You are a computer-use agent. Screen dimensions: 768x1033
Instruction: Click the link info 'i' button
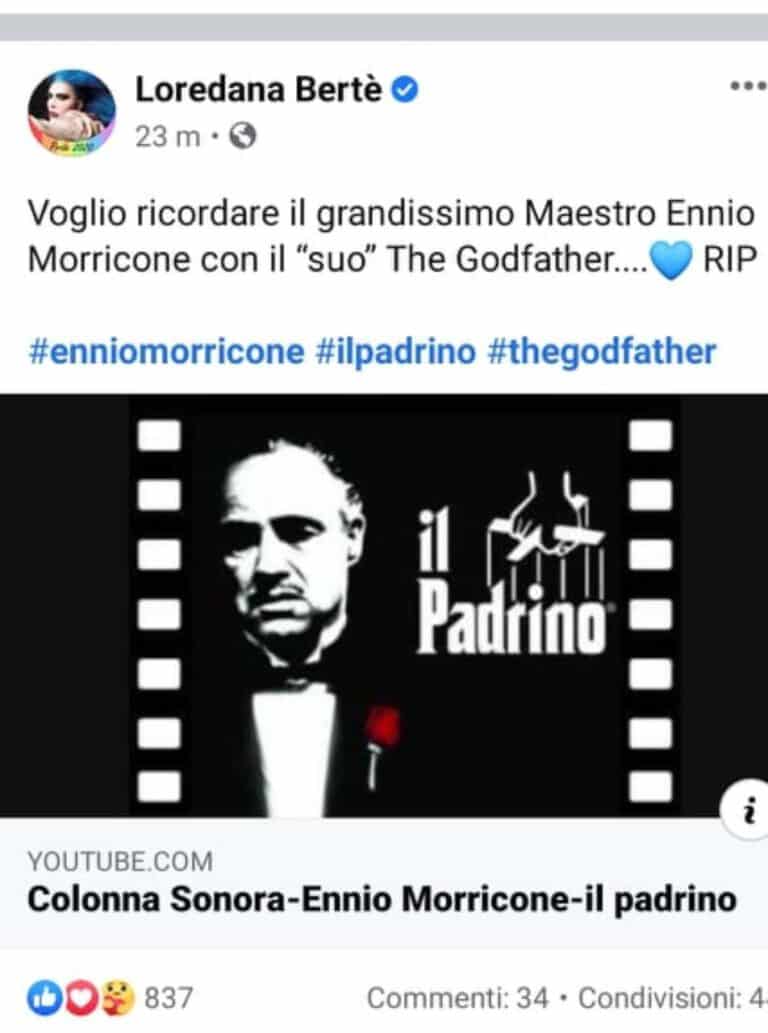tap(748, 811)
